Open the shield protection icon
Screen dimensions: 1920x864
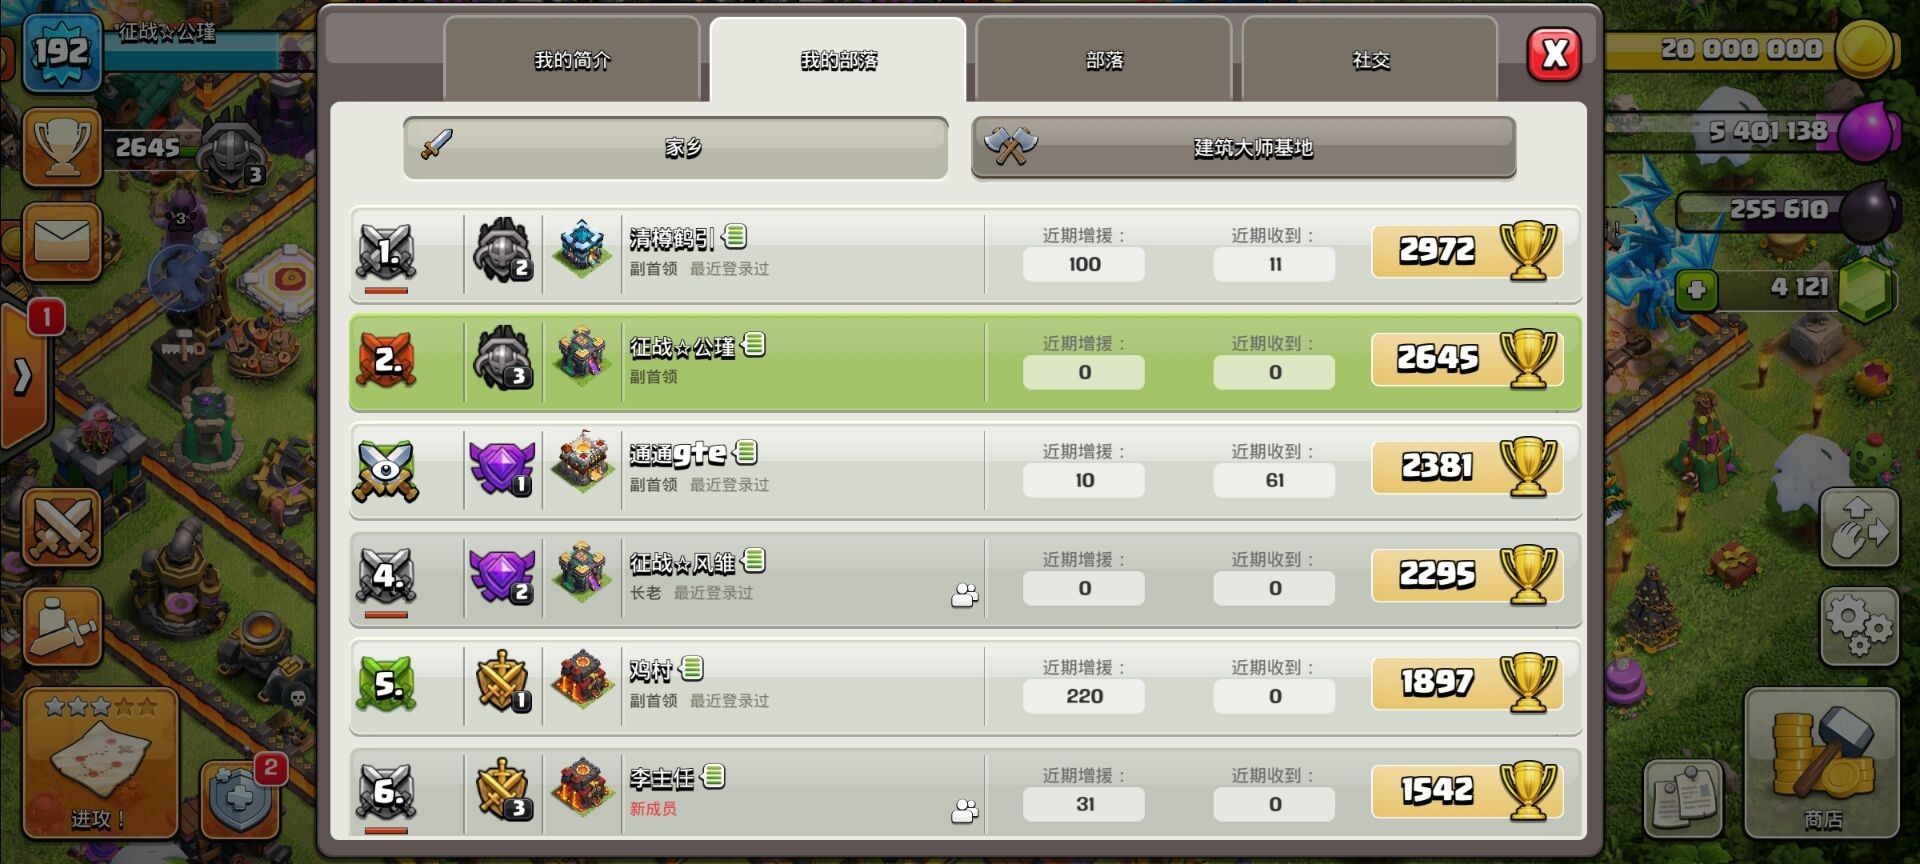pos(240,798)
